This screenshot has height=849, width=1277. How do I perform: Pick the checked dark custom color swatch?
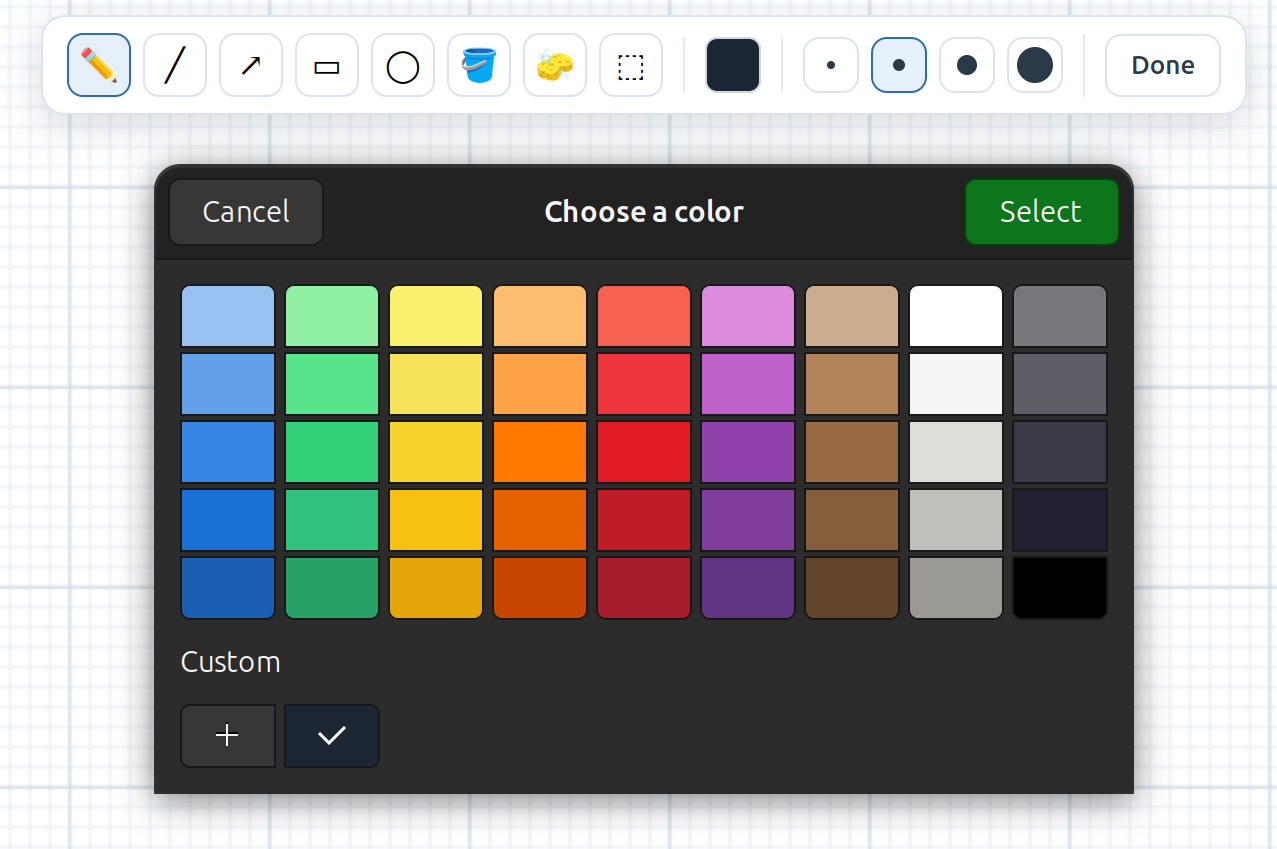[332, 736]
